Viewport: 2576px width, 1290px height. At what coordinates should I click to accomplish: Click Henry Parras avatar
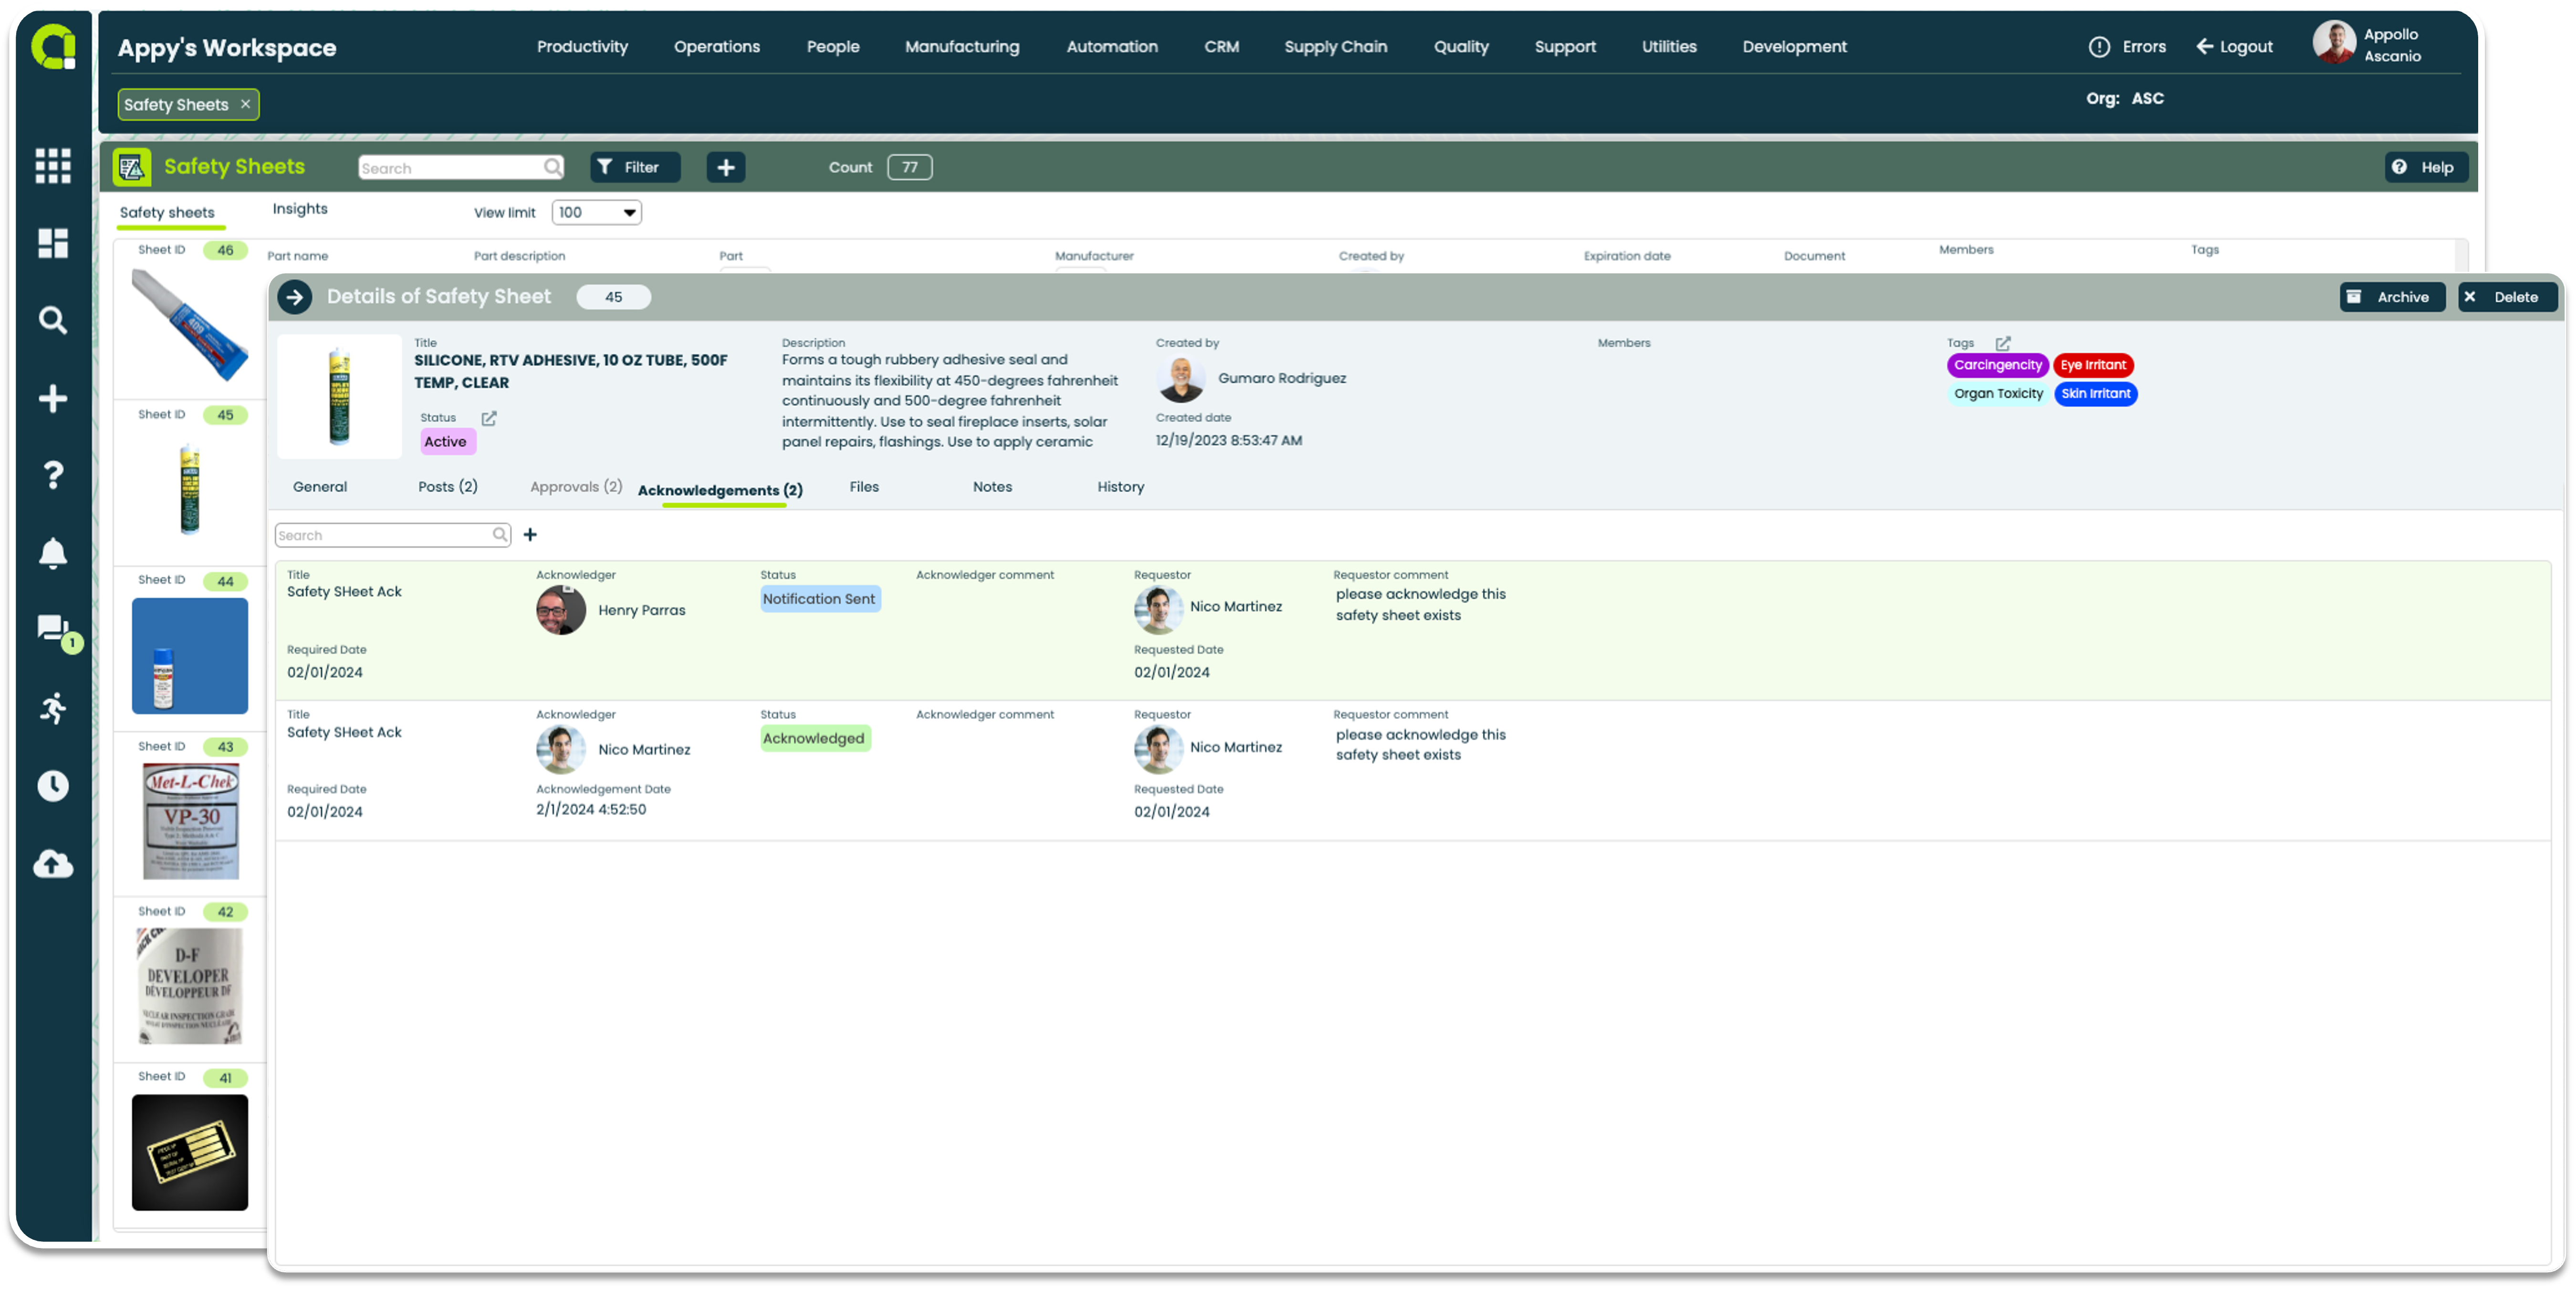[x=561, y=610]
